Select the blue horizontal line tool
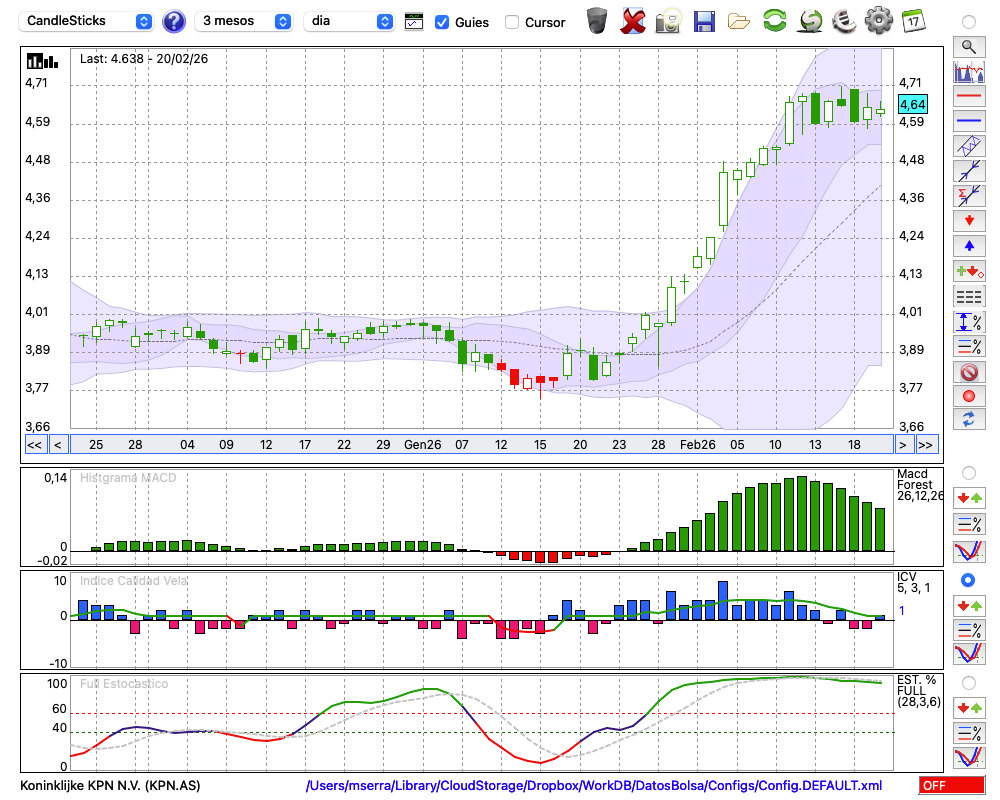Viewport: 1000px width, 800px height. (x=968, y=121)
